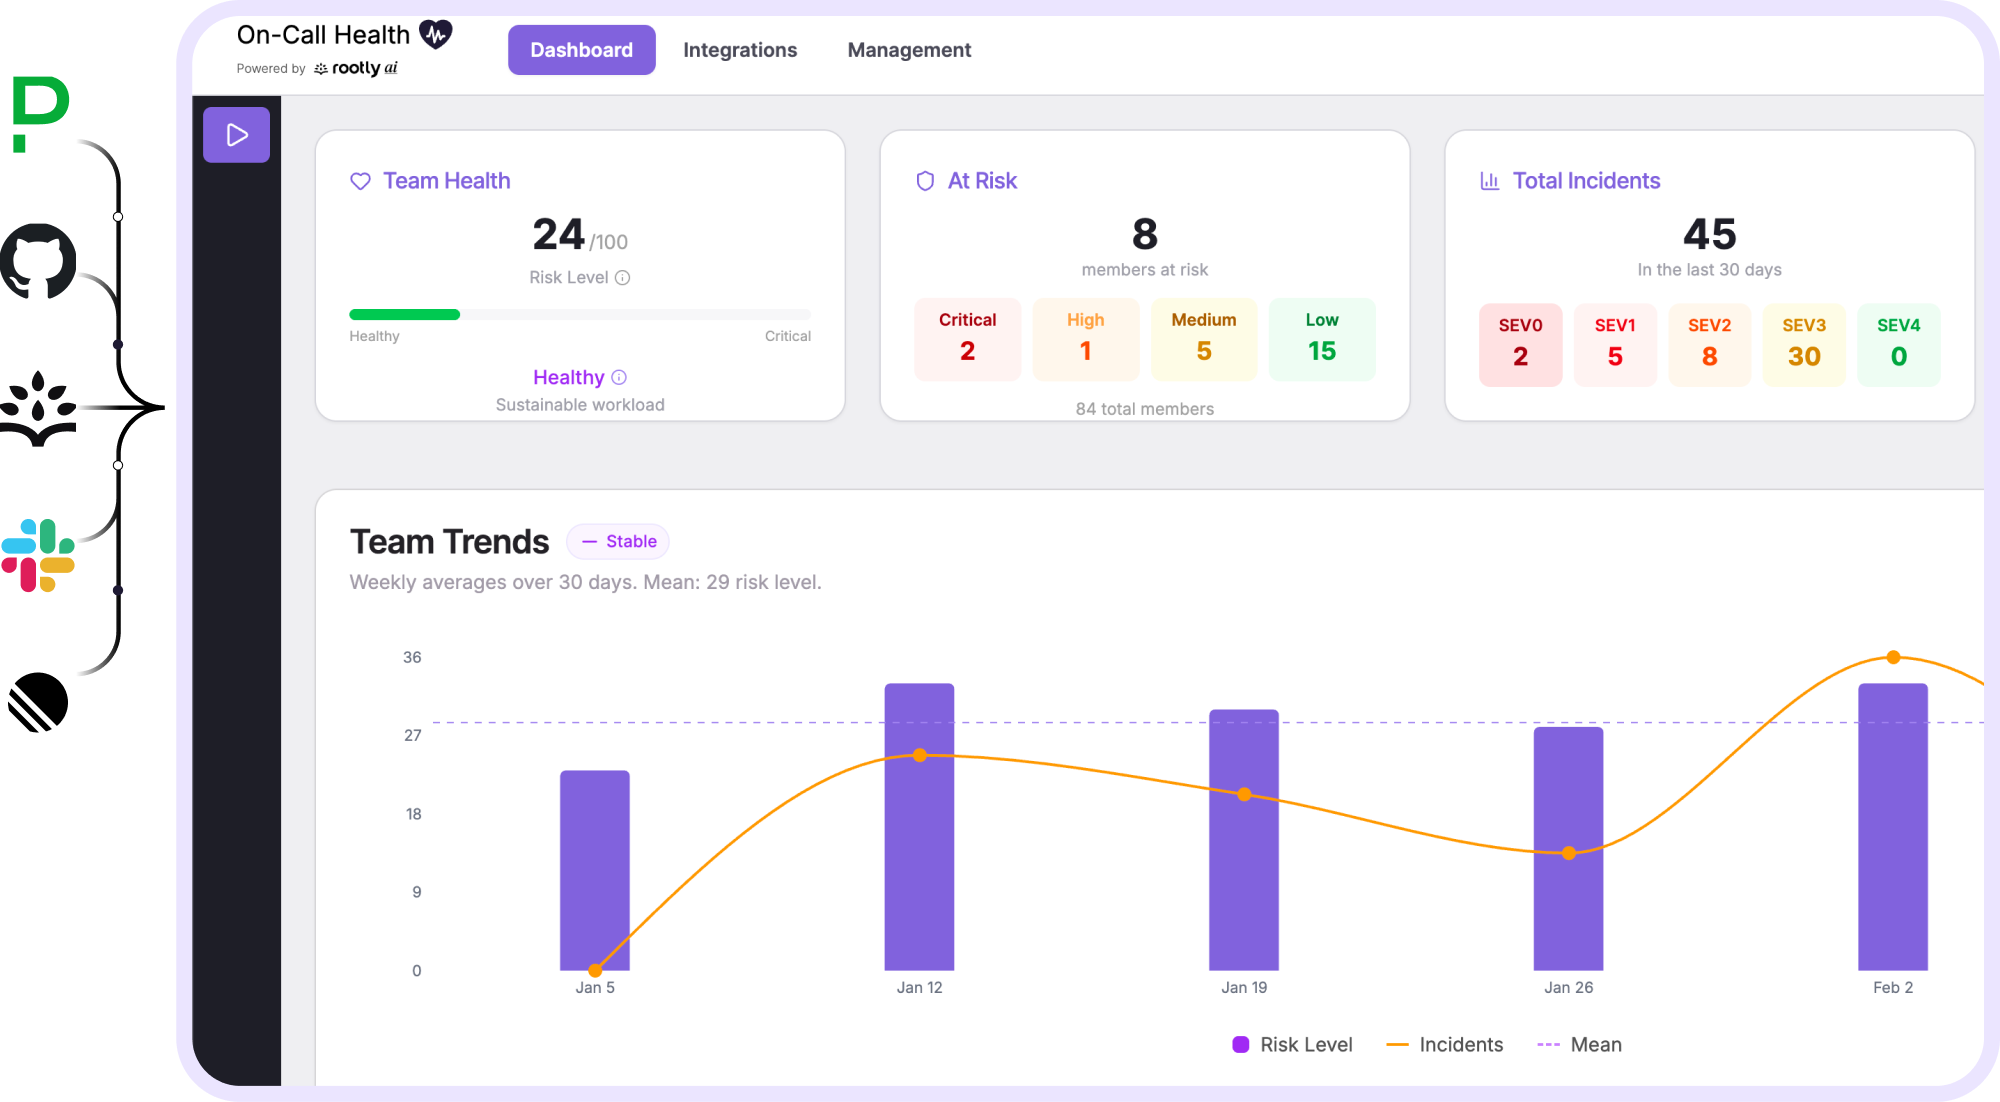Click the Jan 5 risk level bar
The height and width of the screenshot is (1102, 2000).
(595, 870)
